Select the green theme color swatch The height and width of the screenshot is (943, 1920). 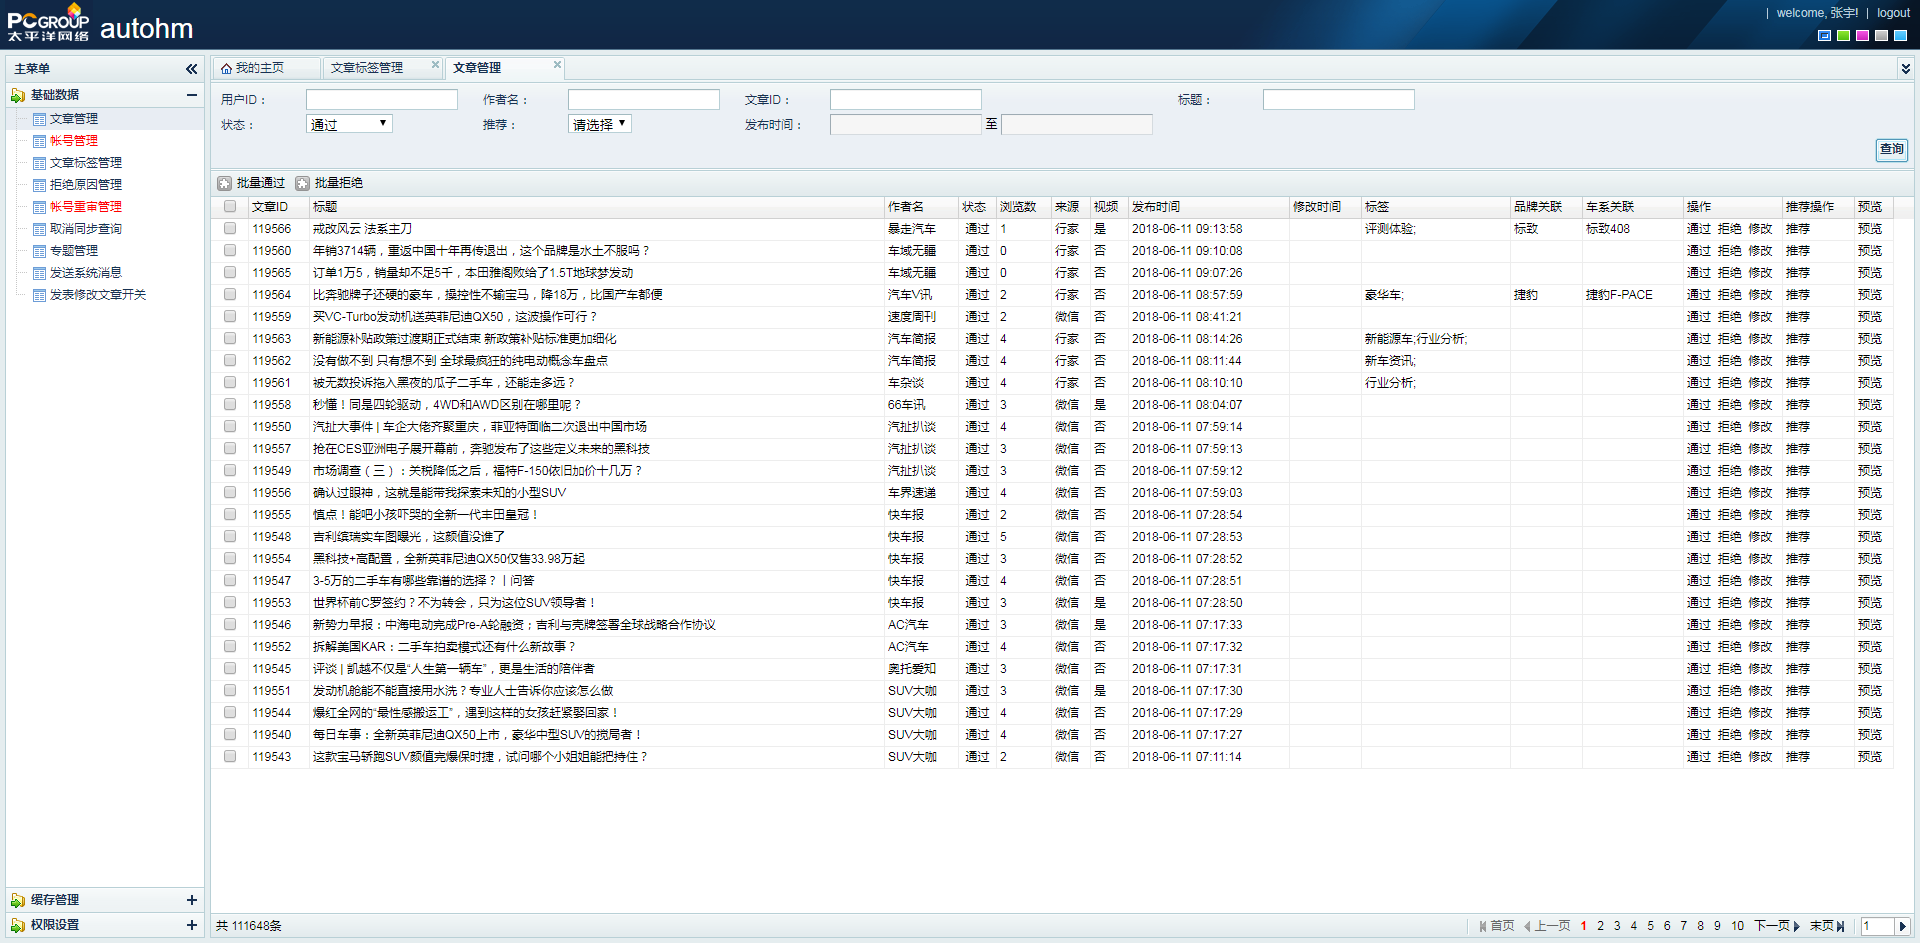1843,35
